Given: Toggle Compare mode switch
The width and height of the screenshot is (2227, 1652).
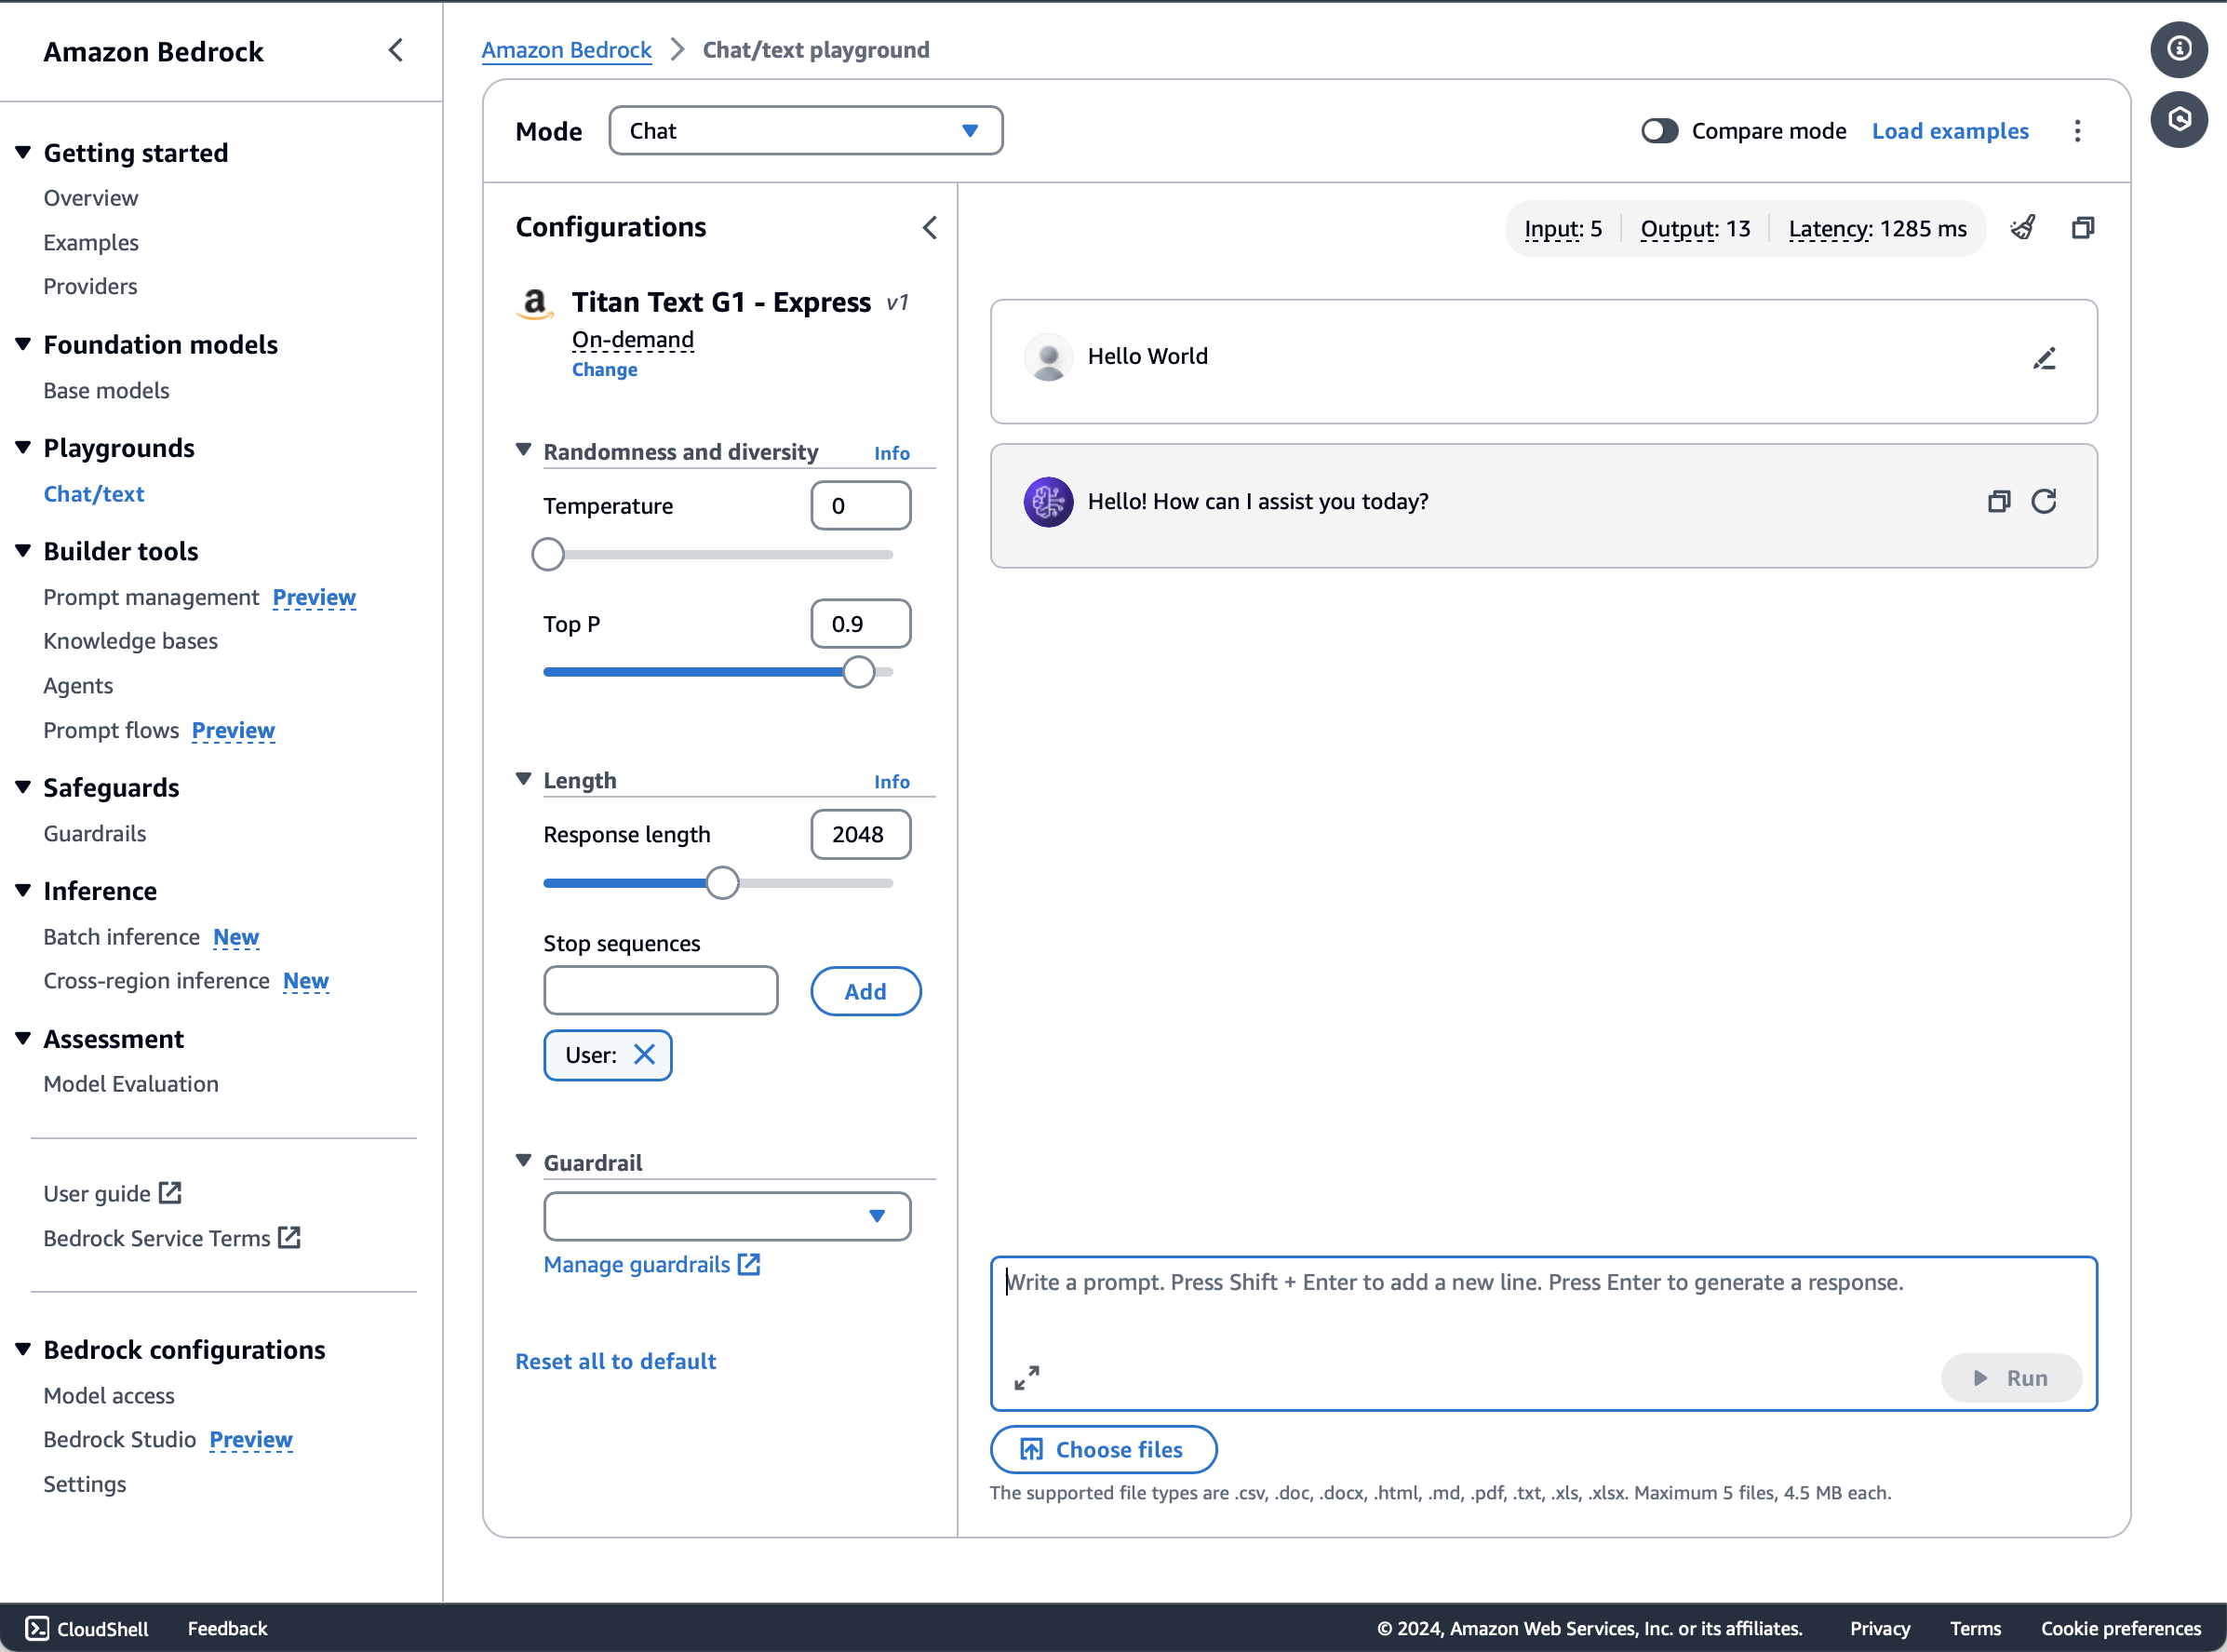Looking at the screenshot, I should [x=1659, y=131].
